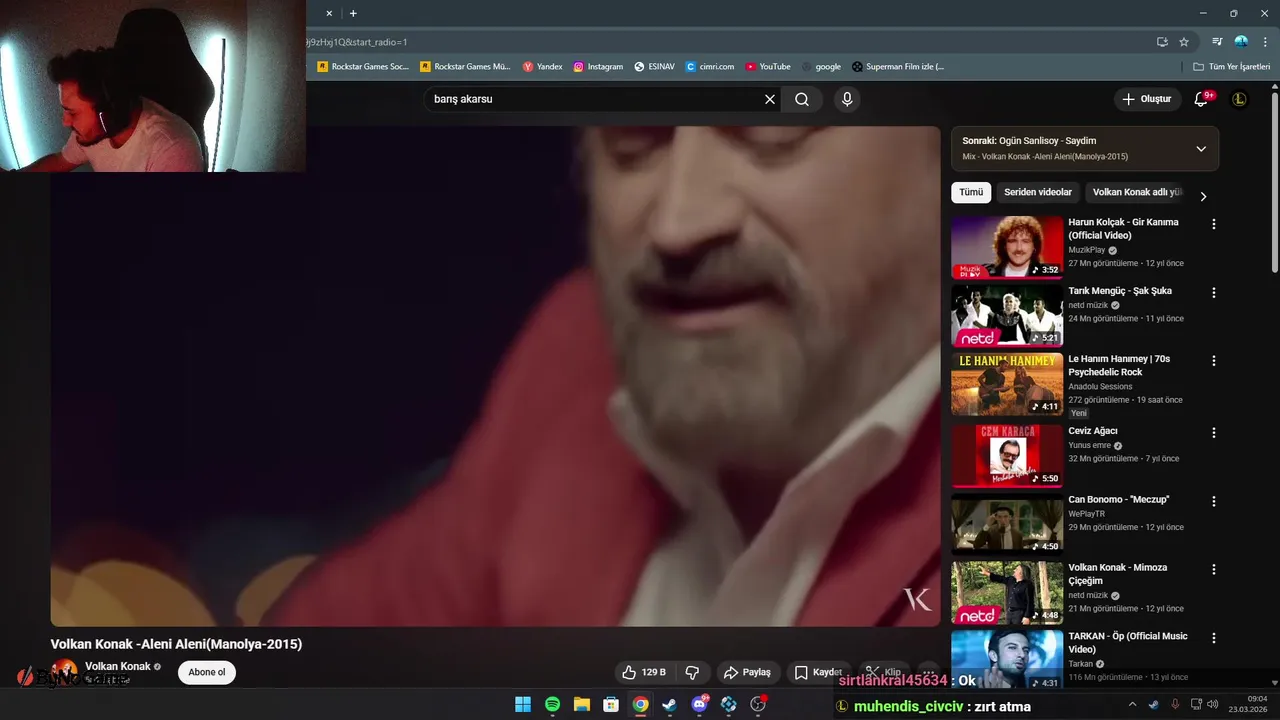Open the YouTube account avatar menu

point(1239,99)
